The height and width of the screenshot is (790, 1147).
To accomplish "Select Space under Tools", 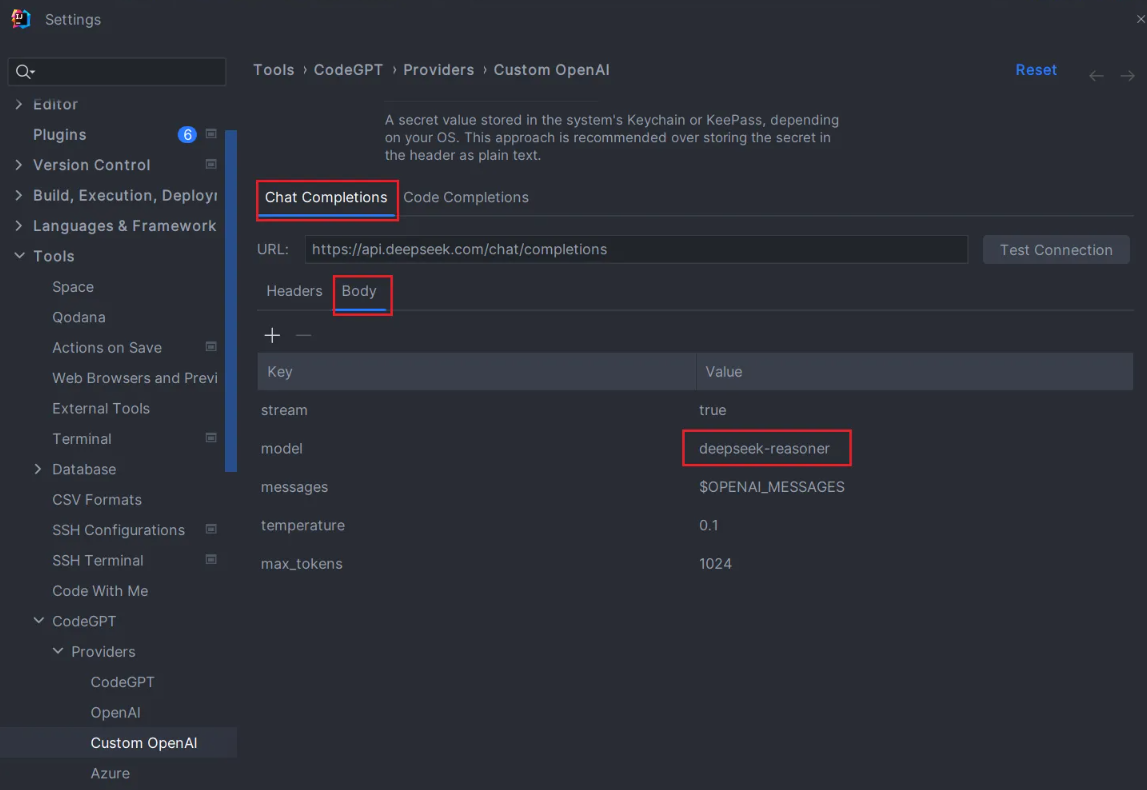I will tap(72, 287).
